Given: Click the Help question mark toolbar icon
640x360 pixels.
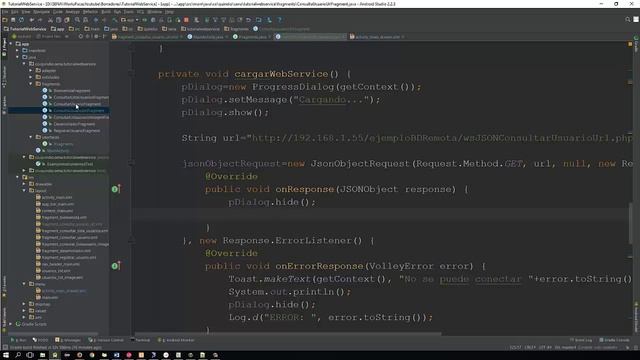Looking at the screenshot, I should 280,20.
